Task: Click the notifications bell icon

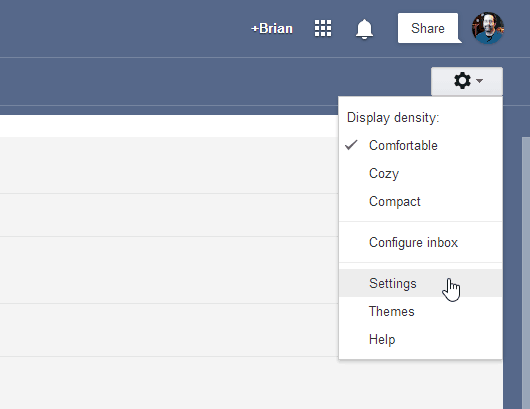Action: pos(364,29)
